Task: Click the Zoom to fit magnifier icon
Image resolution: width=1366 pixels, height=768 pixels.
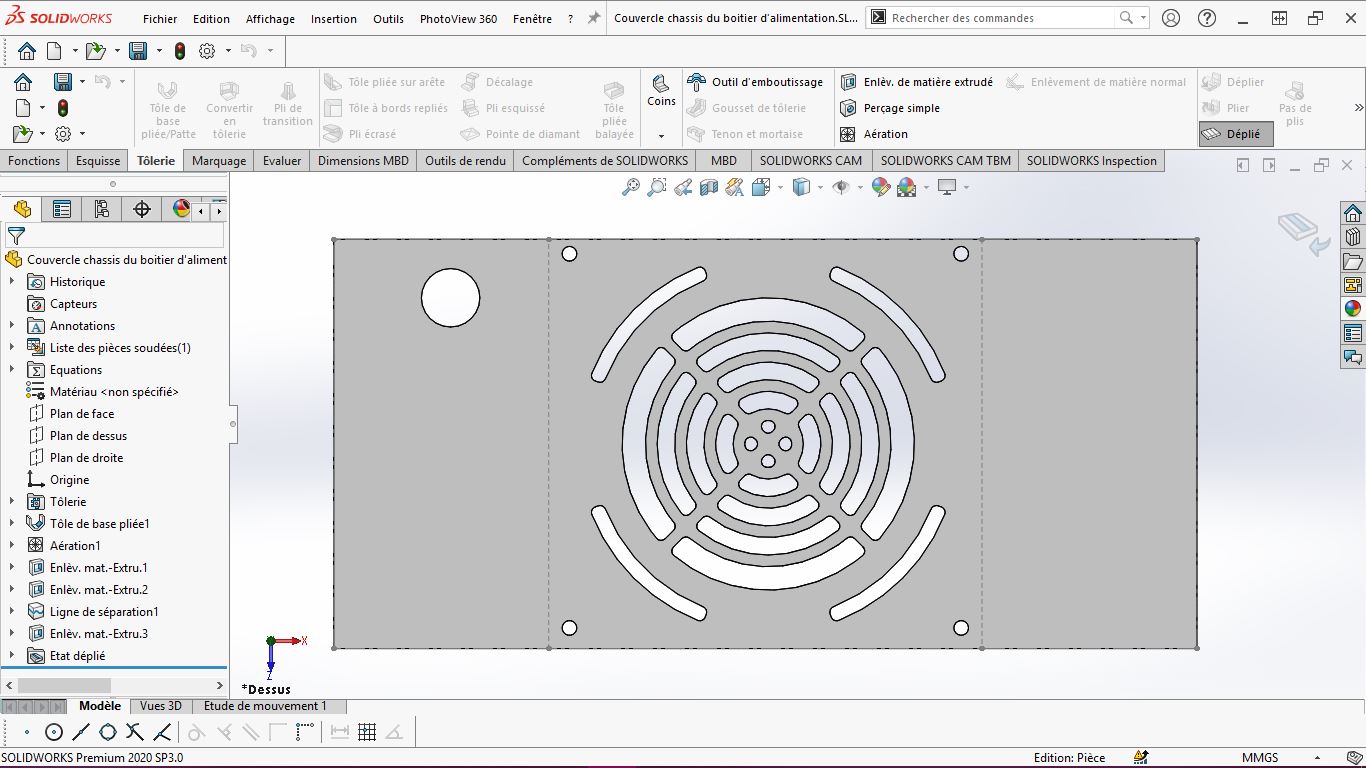Action: (x=631, y=187)
